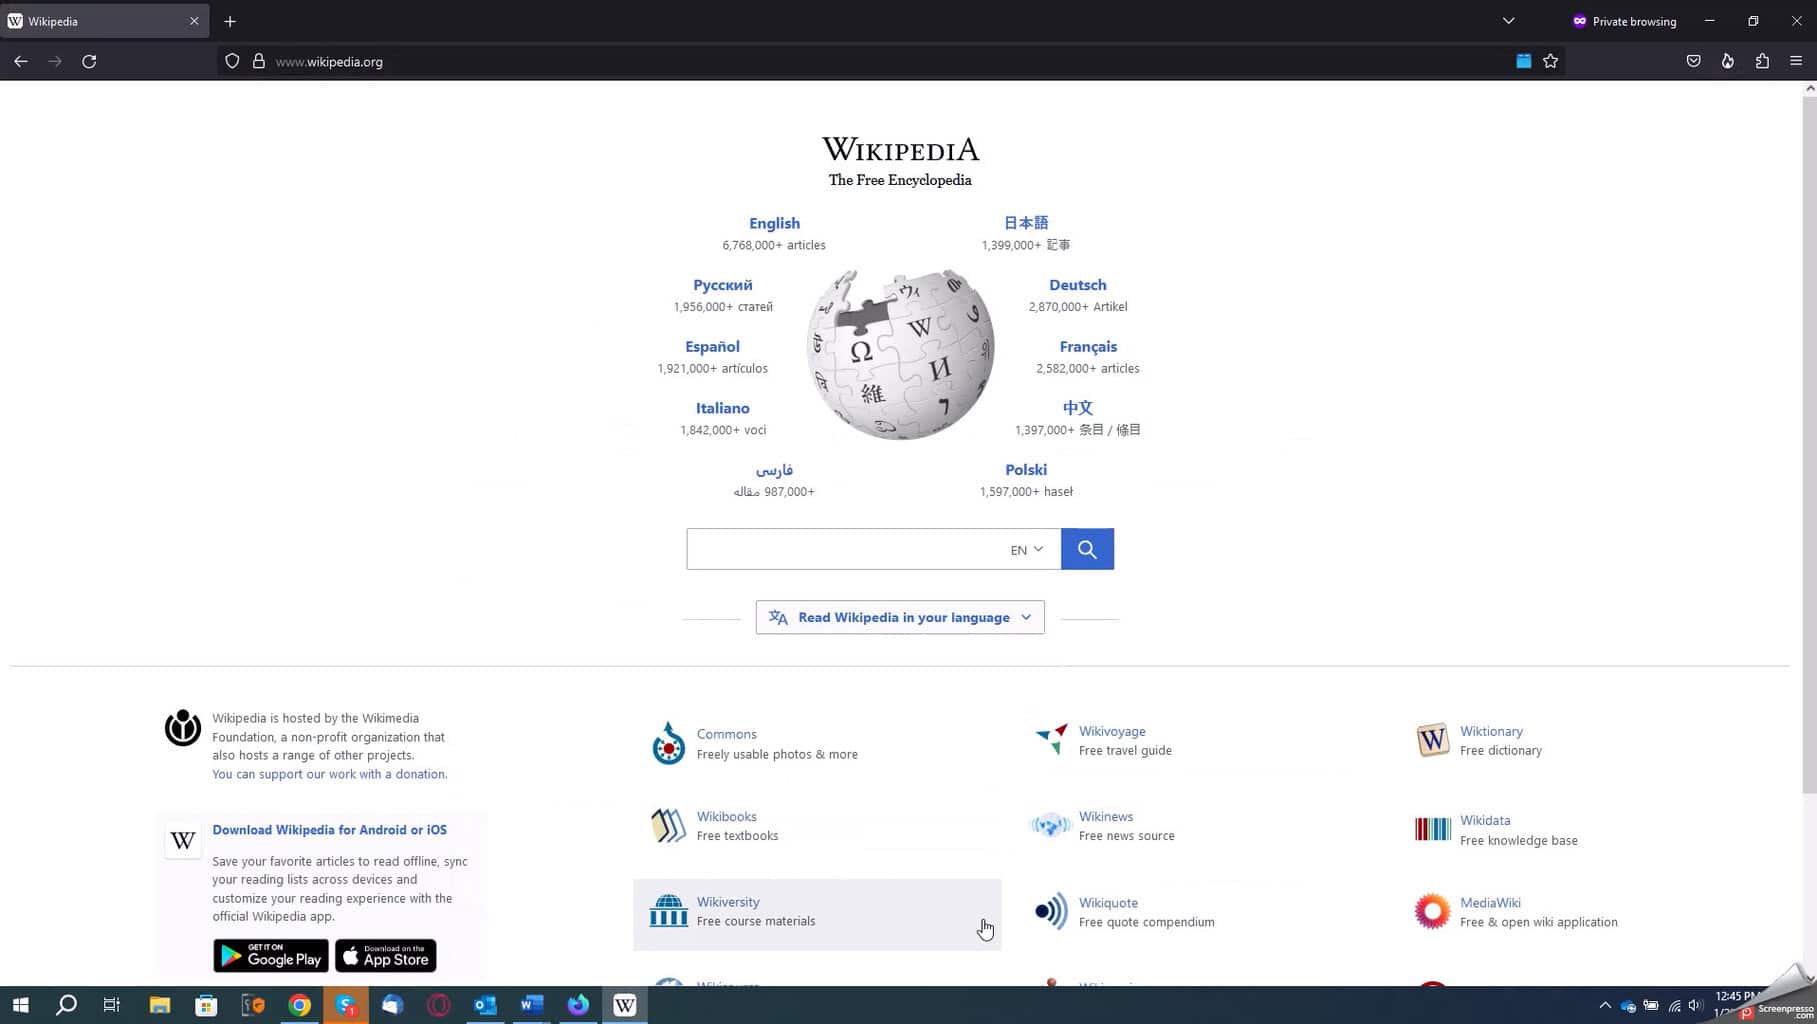The width and height of the screenshot is (1817, 1024).
Task: Close the Wikipedia tab
Action: tap(194, 21)
